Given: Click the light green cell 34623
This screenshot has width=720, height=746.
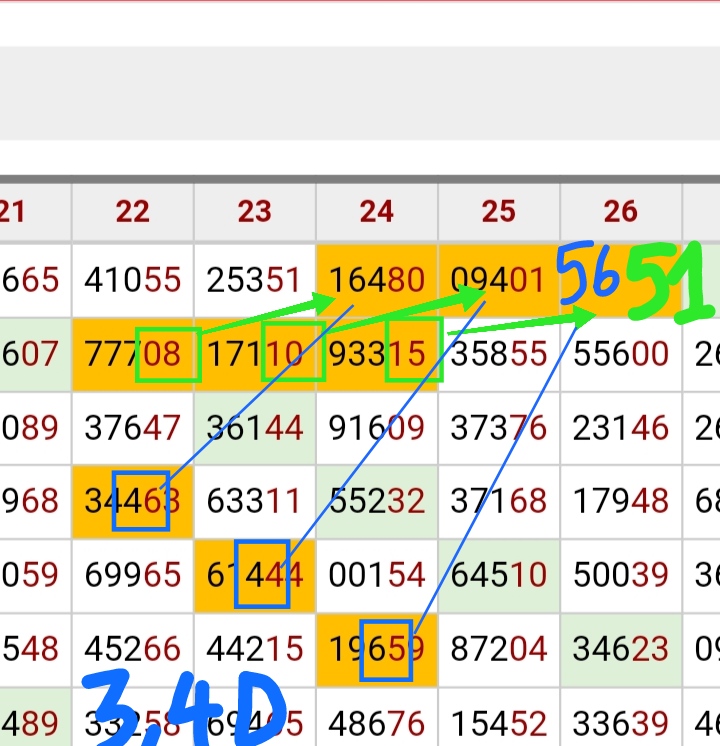Looking at the screenshot, I should [x=621, y=649].
